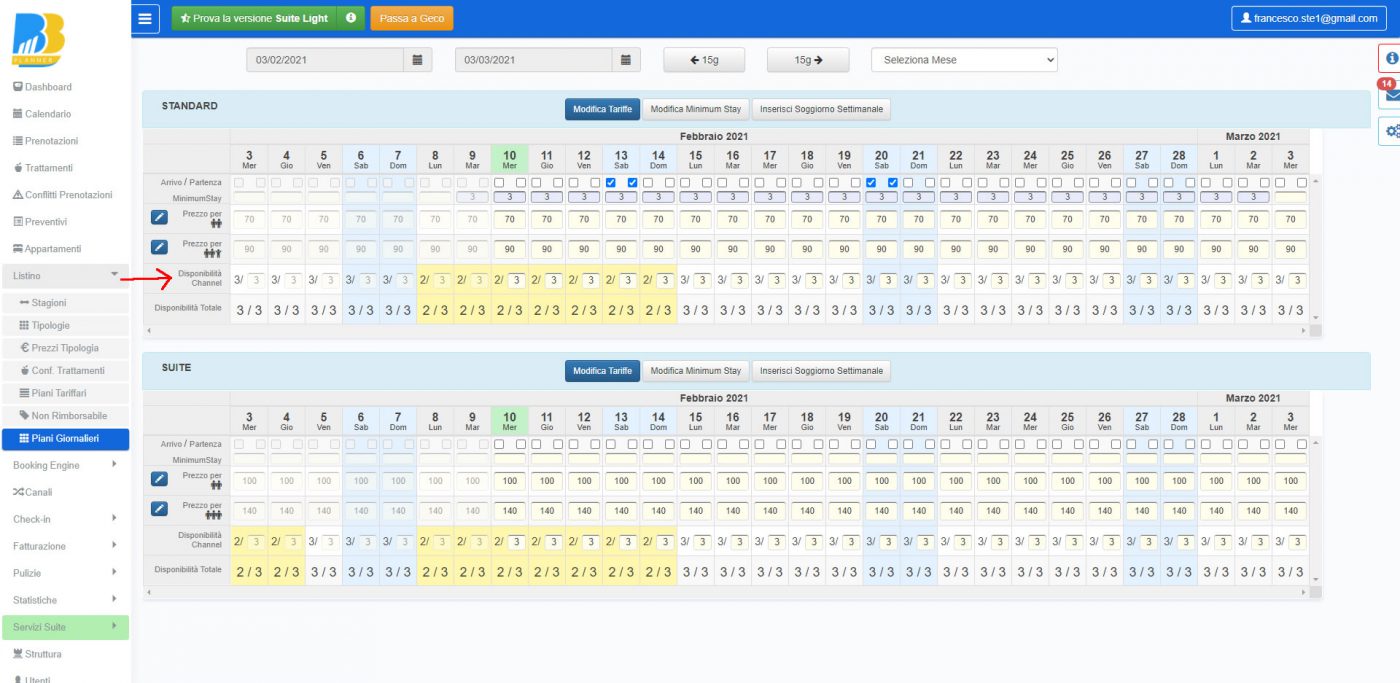Screen dimensions: 1400x683
Task: Click the 03/02/2021 start date field
Action: tap(326, 60)
